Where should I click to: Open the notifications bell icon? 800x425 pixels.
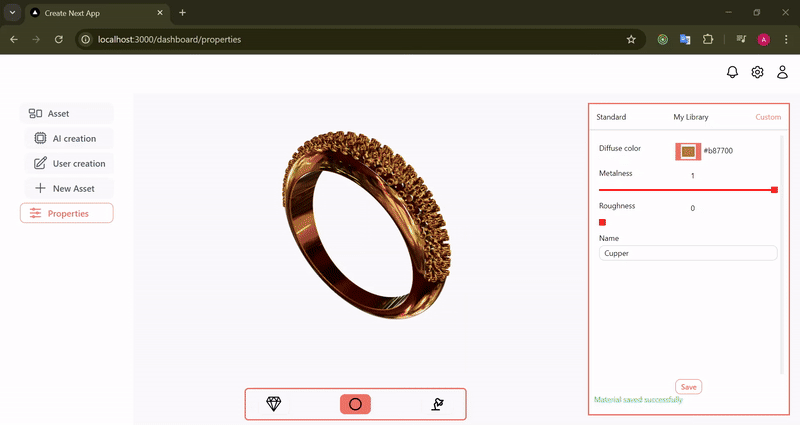pos(732,72)
